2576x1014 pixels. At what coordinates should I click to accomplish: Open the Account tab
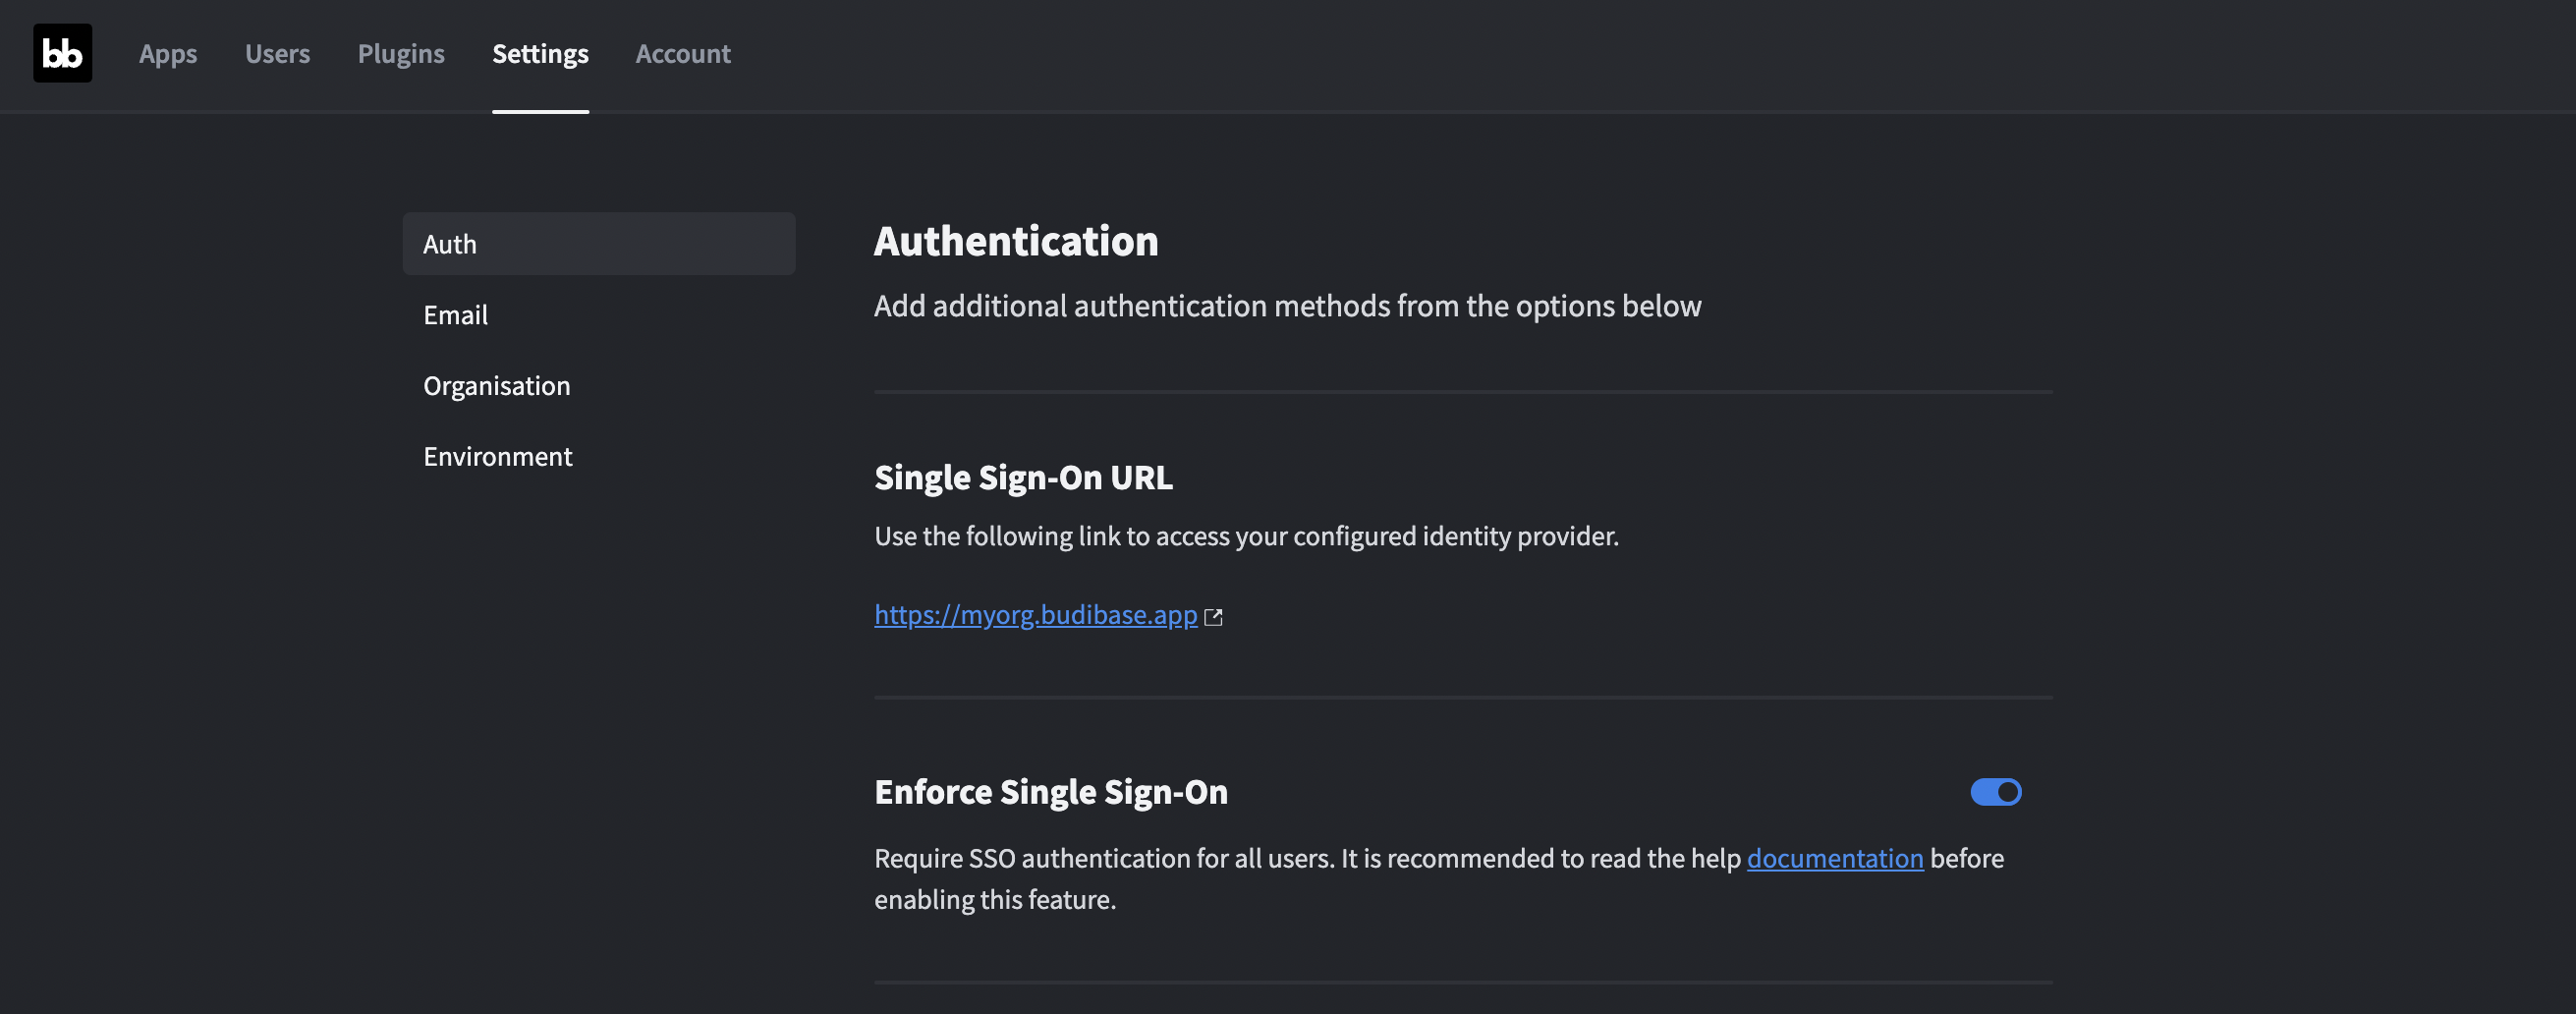coord(683,54)
